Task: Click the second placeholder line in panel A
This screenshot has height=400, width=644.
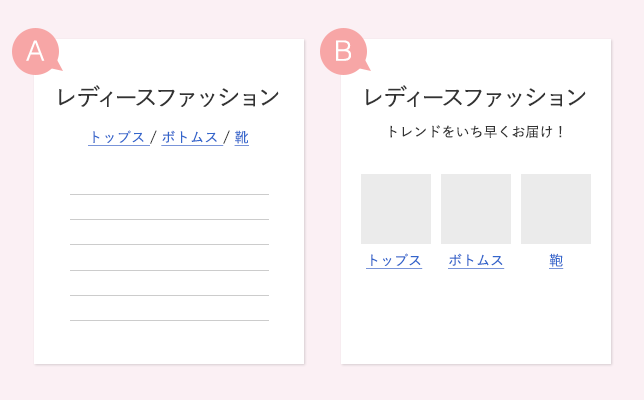Action: [169, 219]
